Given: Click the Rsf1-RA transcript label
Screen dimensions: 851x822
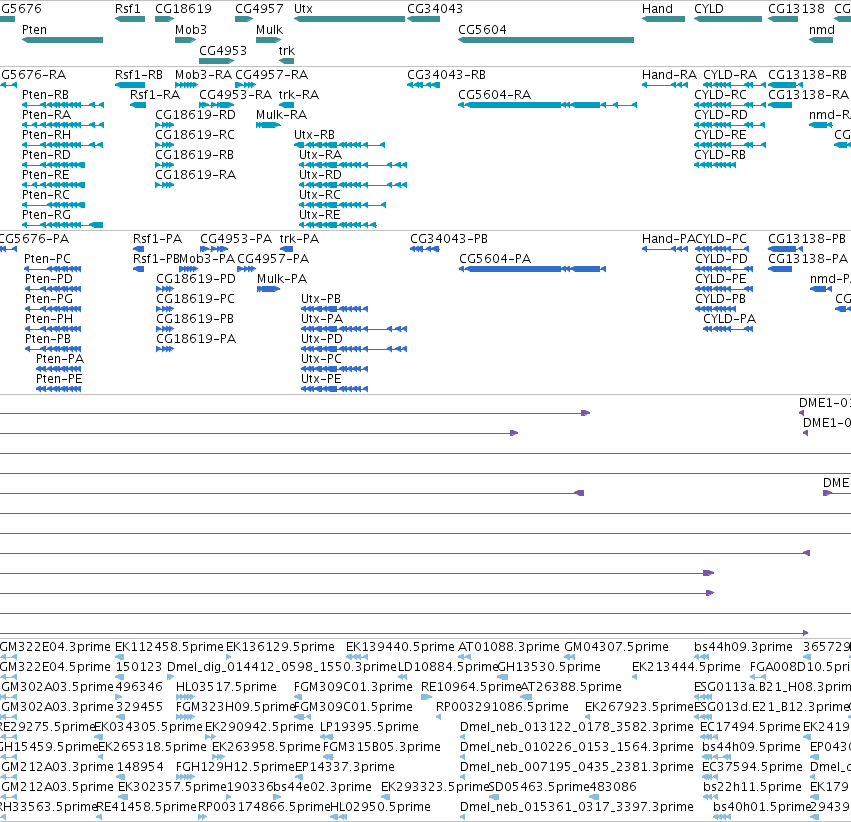Looking at the screenshot, I should tap(155, 95).
